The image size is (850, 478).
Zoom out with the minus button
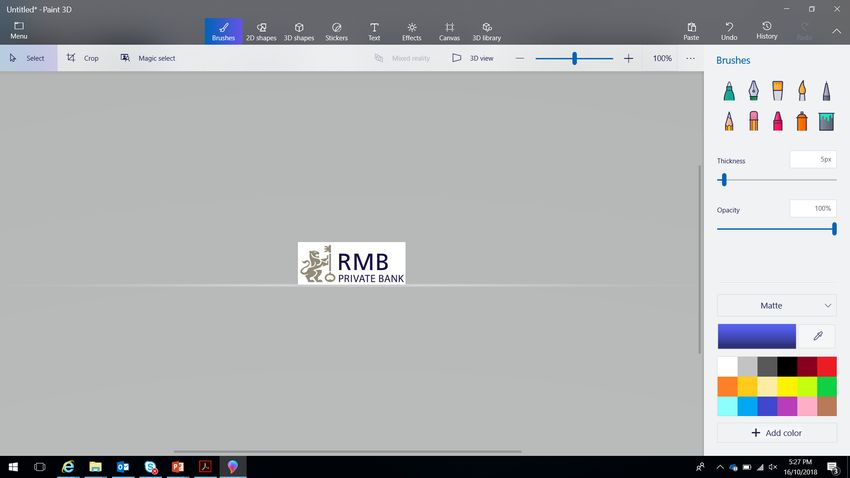520,58
